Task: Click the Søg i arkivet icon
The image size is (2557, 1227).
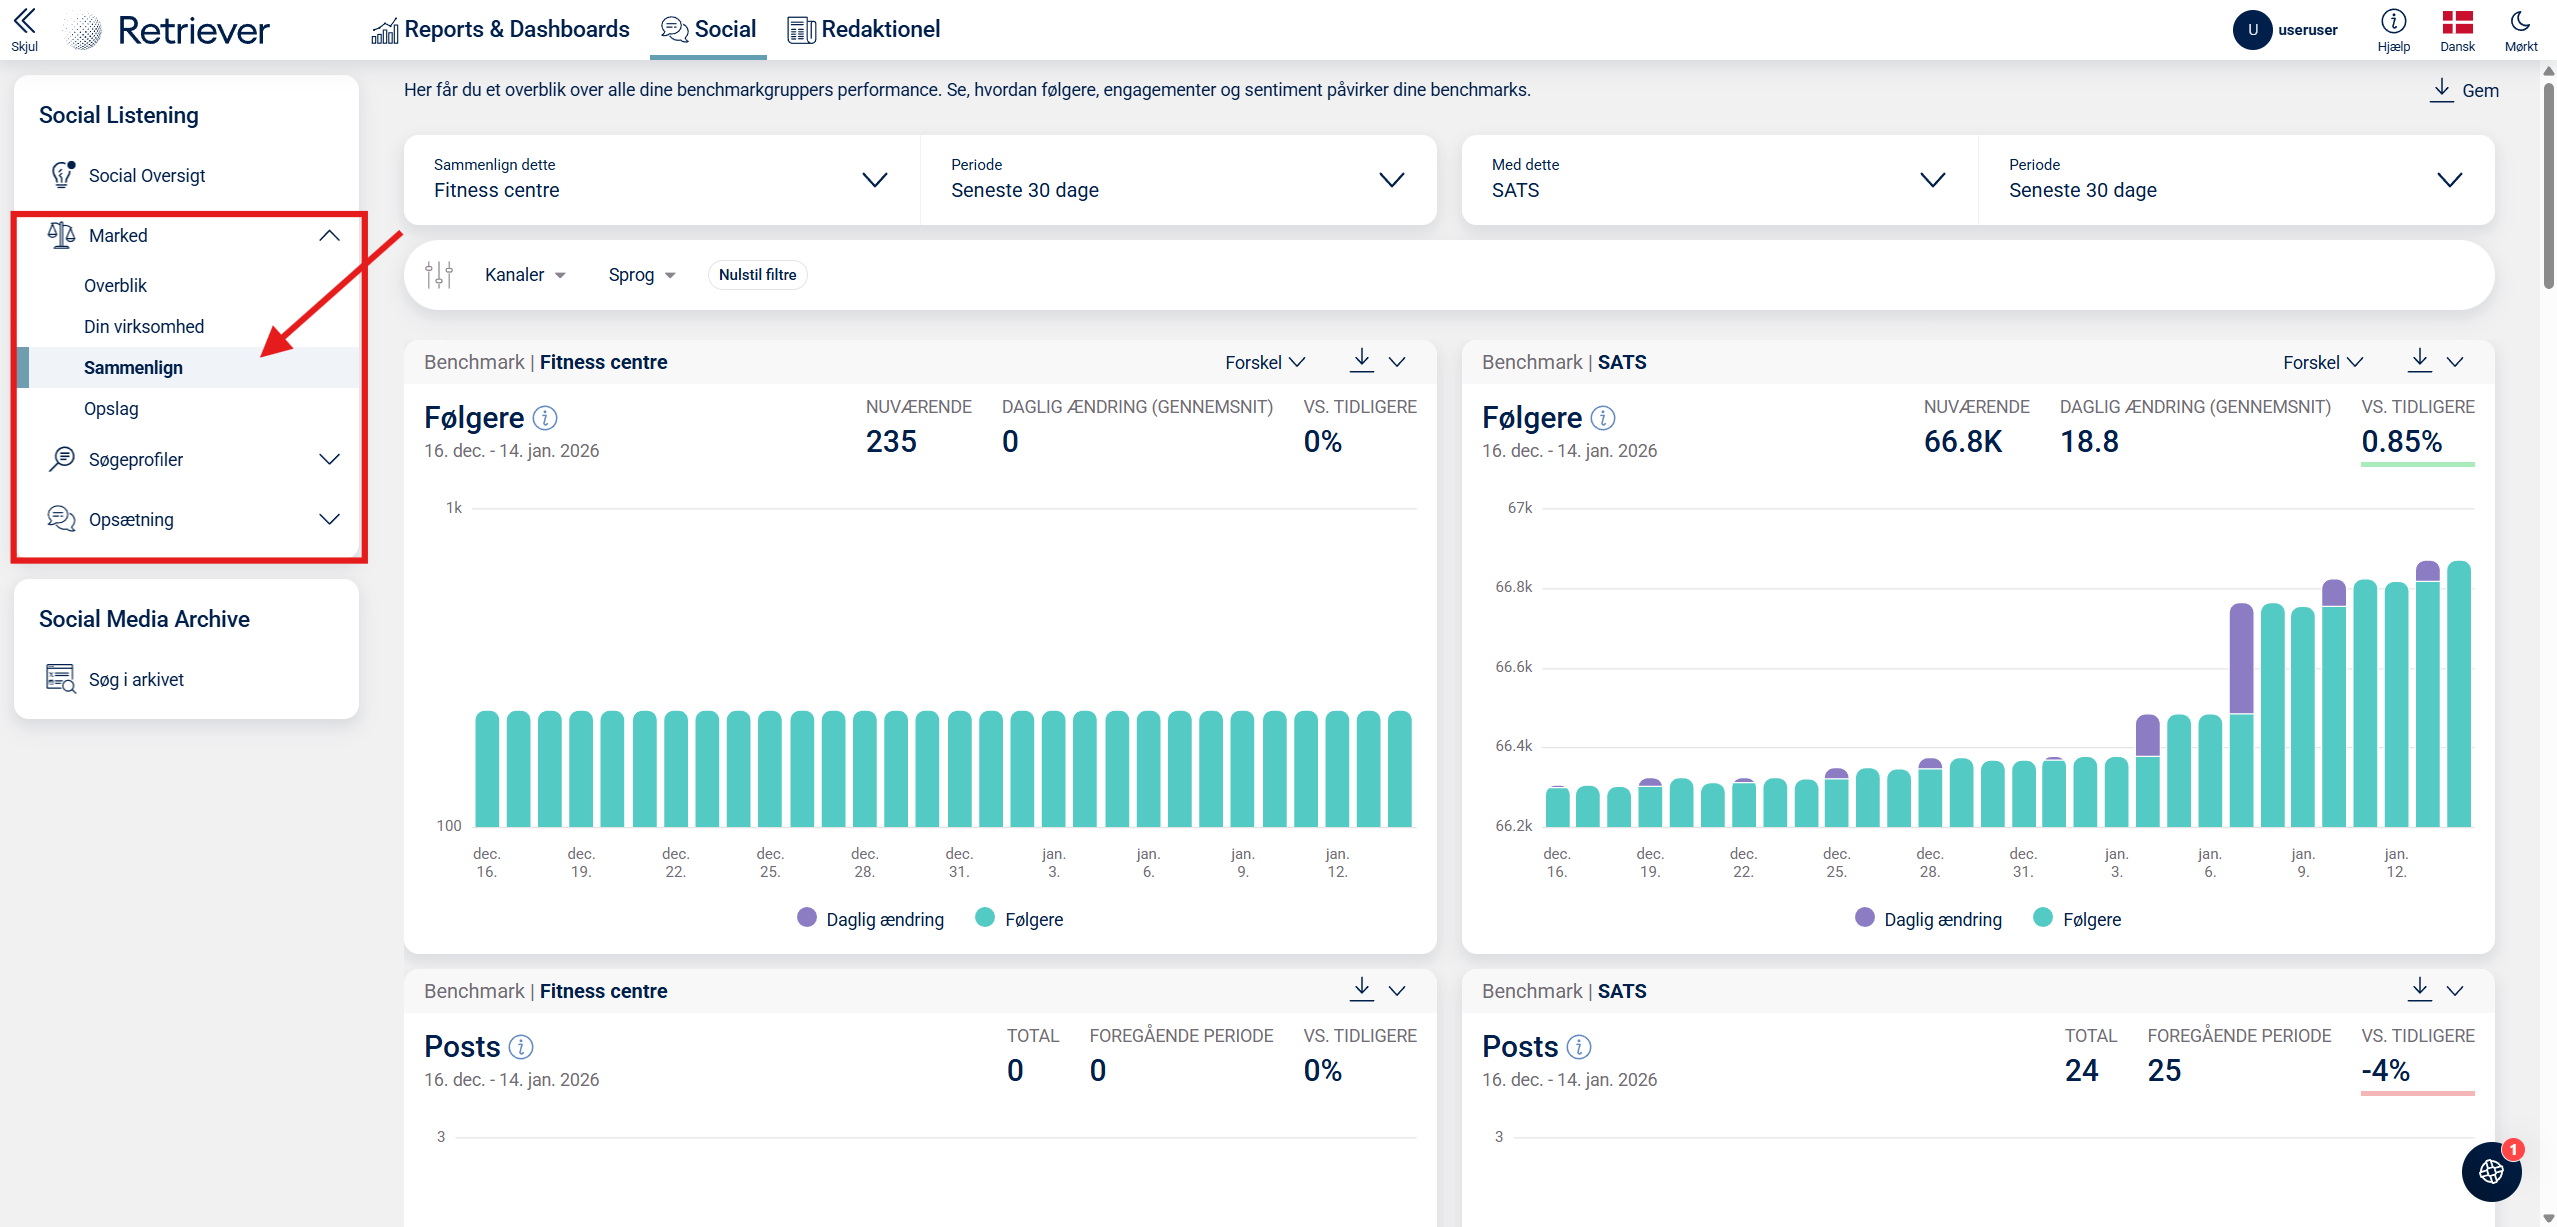Action: click(61, 679)
